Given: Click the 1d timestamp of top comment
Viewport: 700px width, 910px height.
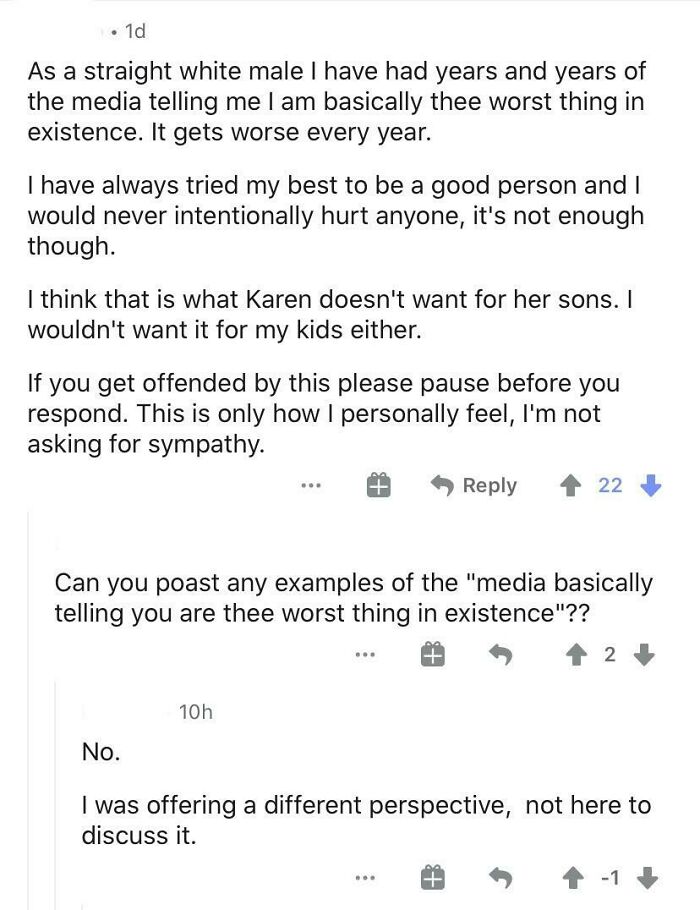Looking at the screenshot, I should click(131, 32).
